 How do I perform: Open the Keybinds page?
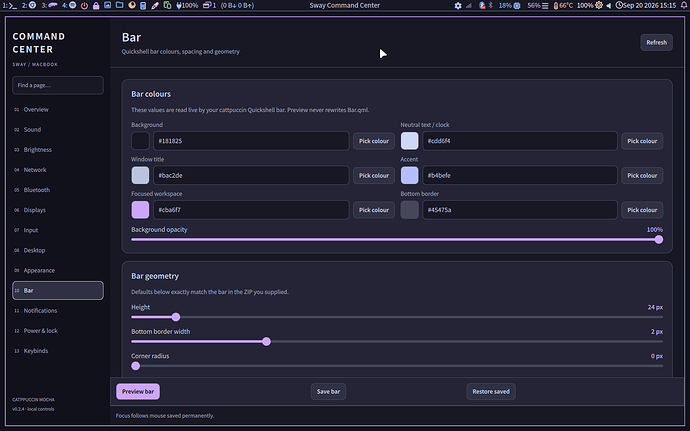[58, 351]
